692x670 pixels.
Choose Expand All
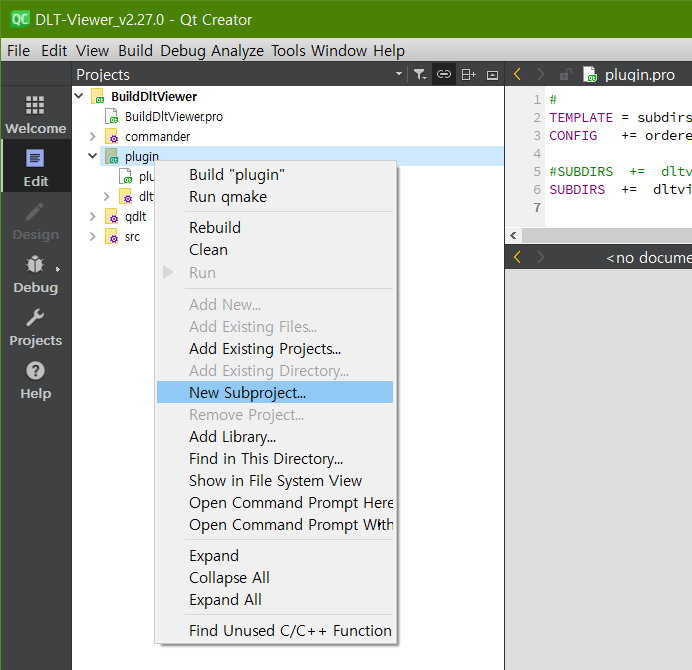click(x=275, y=600)
